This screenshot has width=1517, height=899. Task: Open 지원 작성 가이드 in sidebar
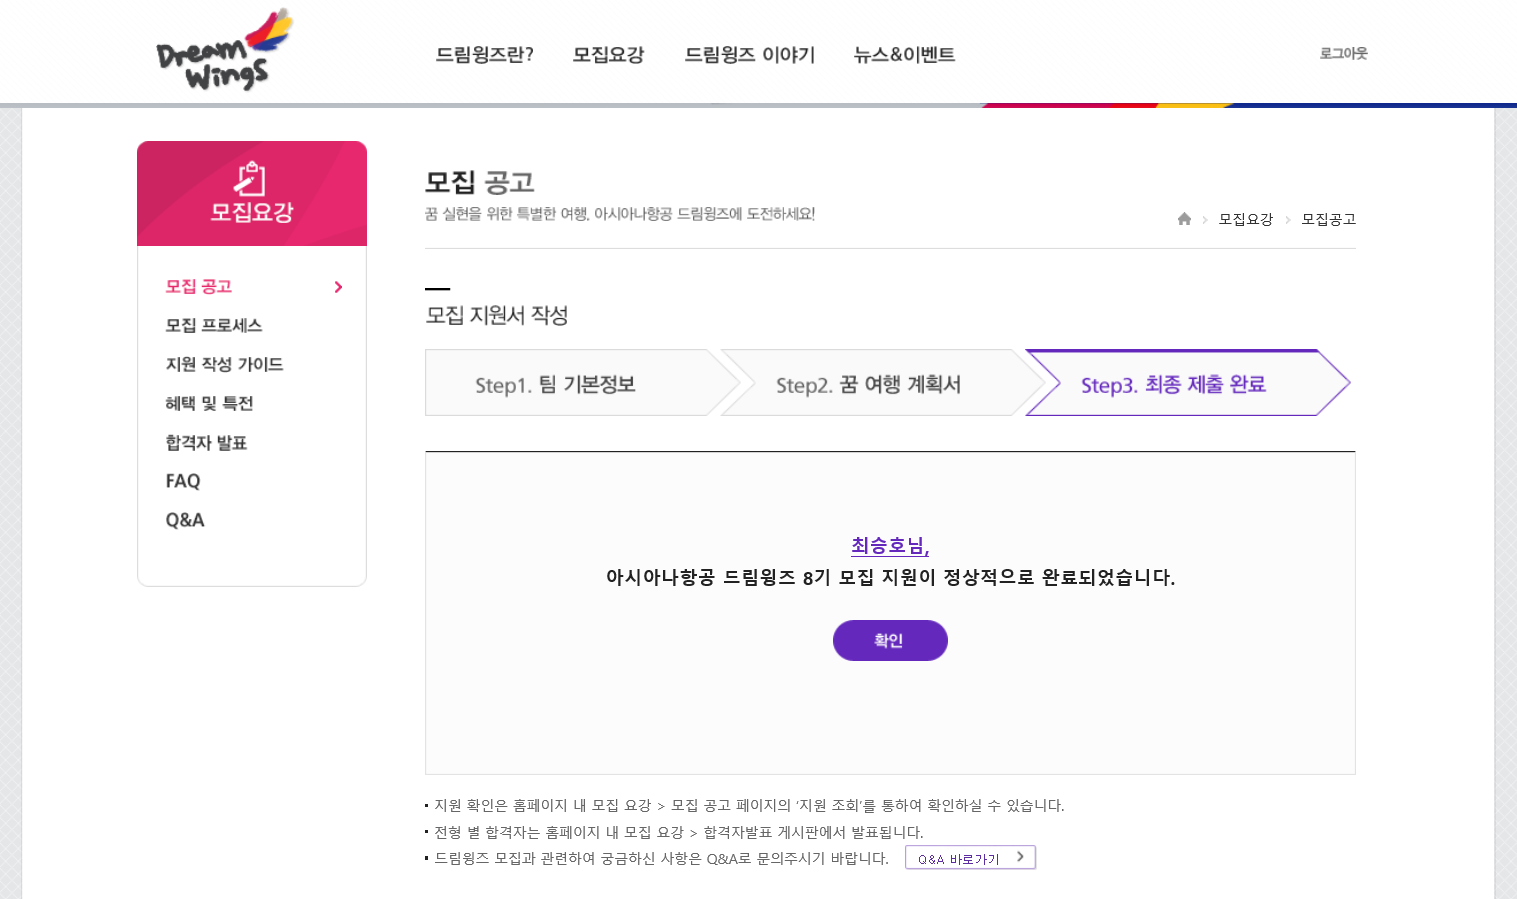click(x=224, y=364)
